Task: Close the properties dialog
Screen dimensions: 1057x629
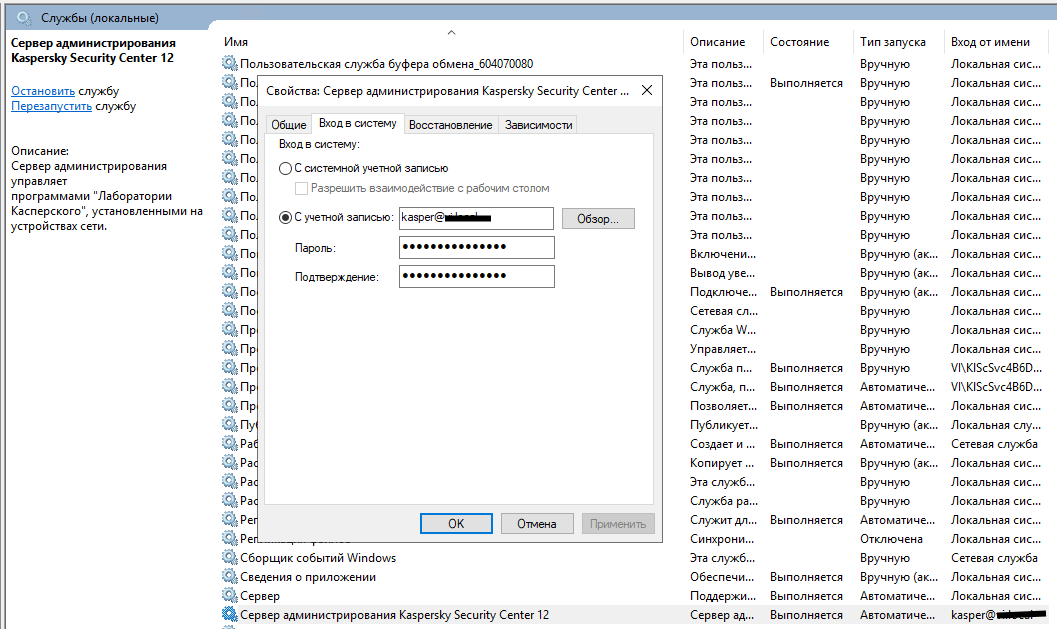Action: pyautogui.click(x=646, y=90)
